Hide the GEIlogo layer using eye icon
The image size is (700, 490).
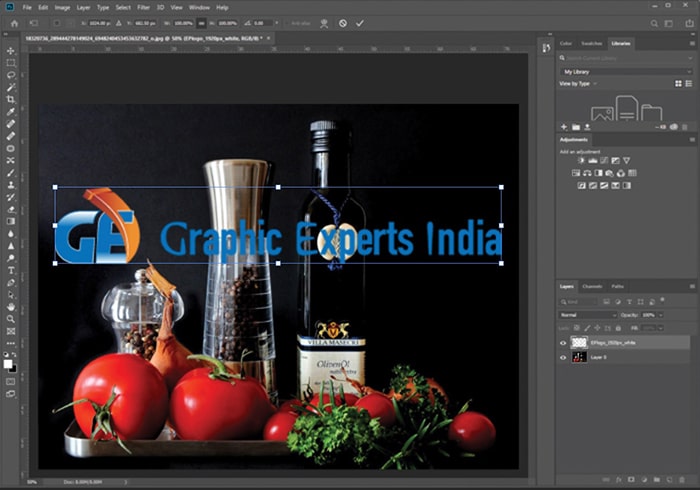[x=563, y=343]
